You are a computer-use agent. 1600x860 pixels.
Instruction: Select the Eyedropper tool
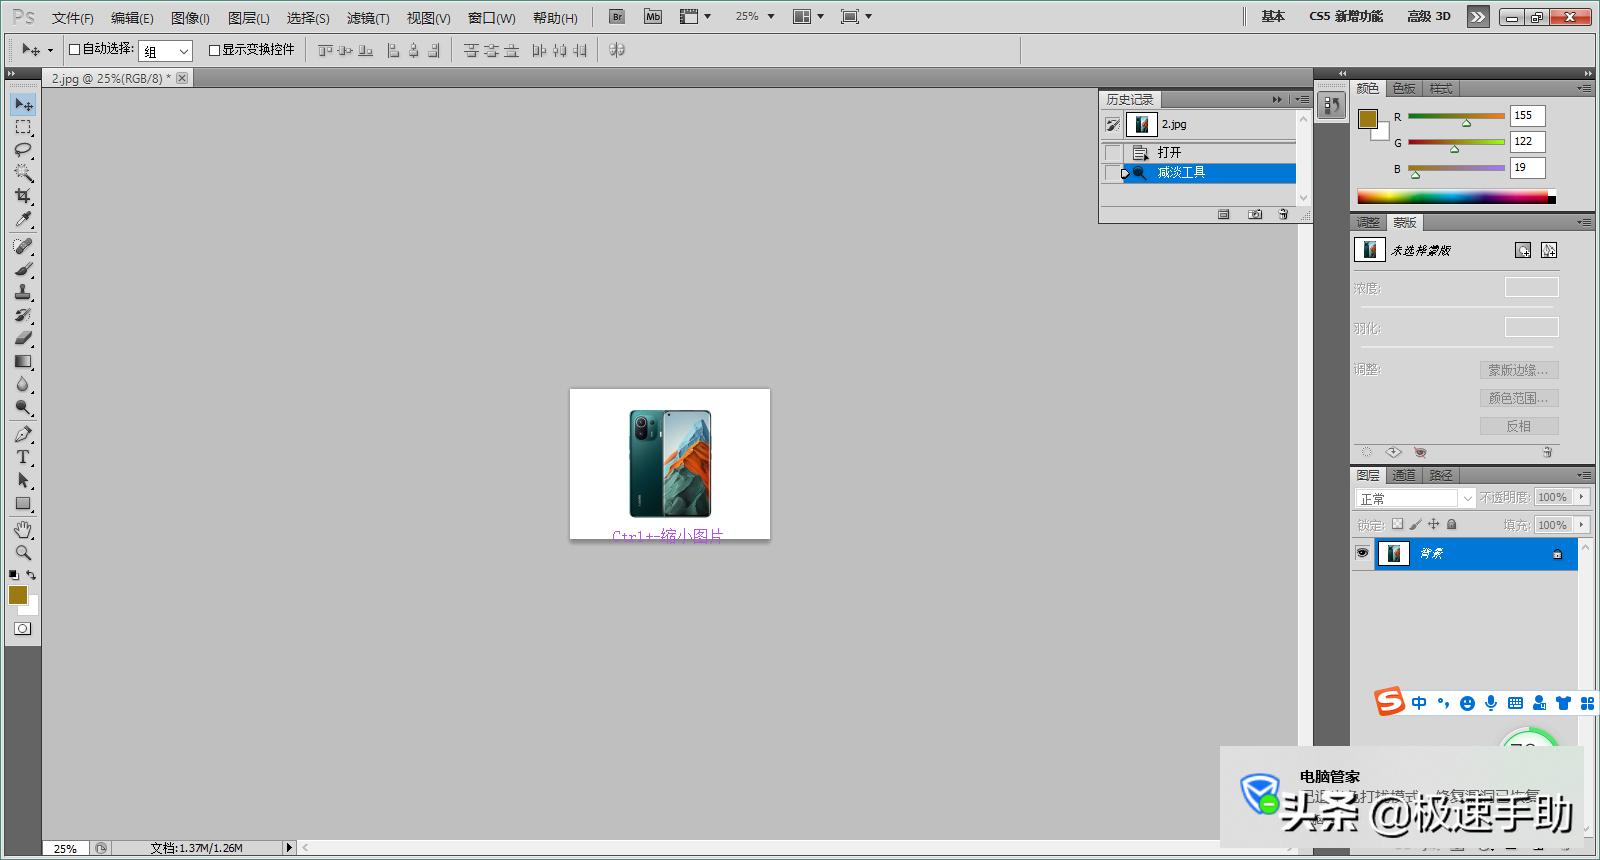(x=23, y=220)
